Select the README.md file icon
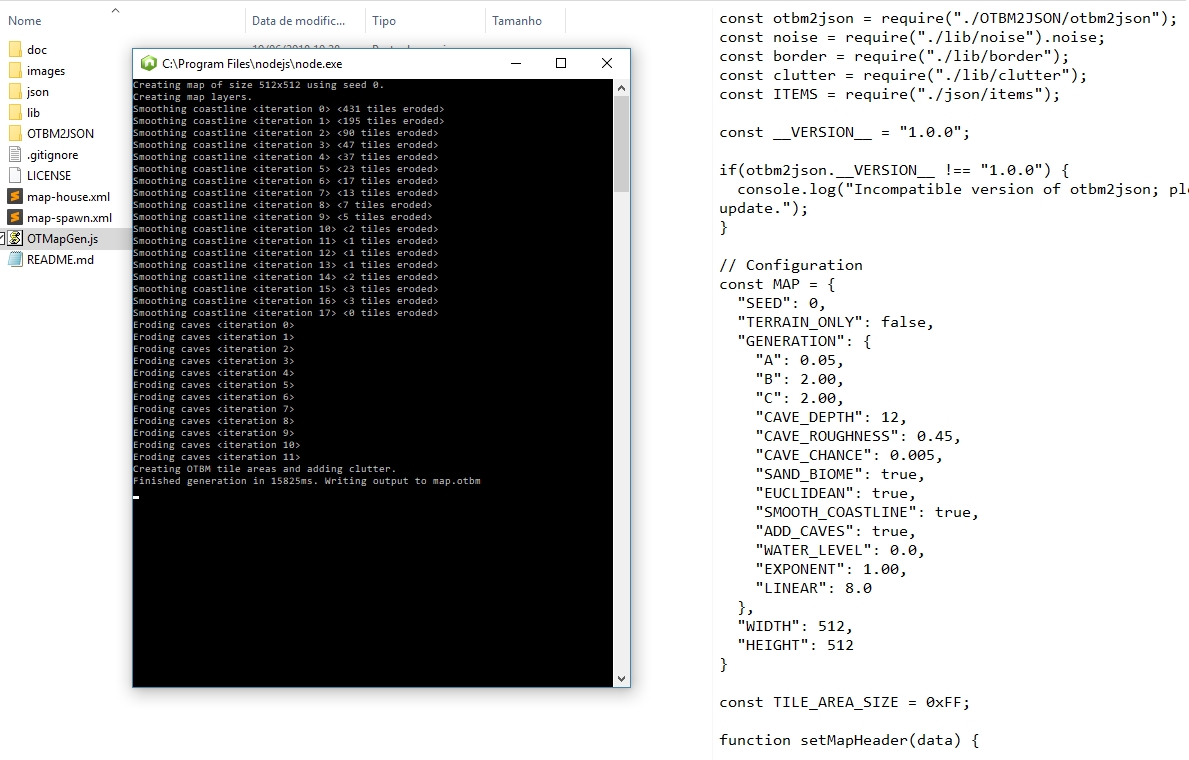Viewport: 1189px width, 760px height. (15, 259)
